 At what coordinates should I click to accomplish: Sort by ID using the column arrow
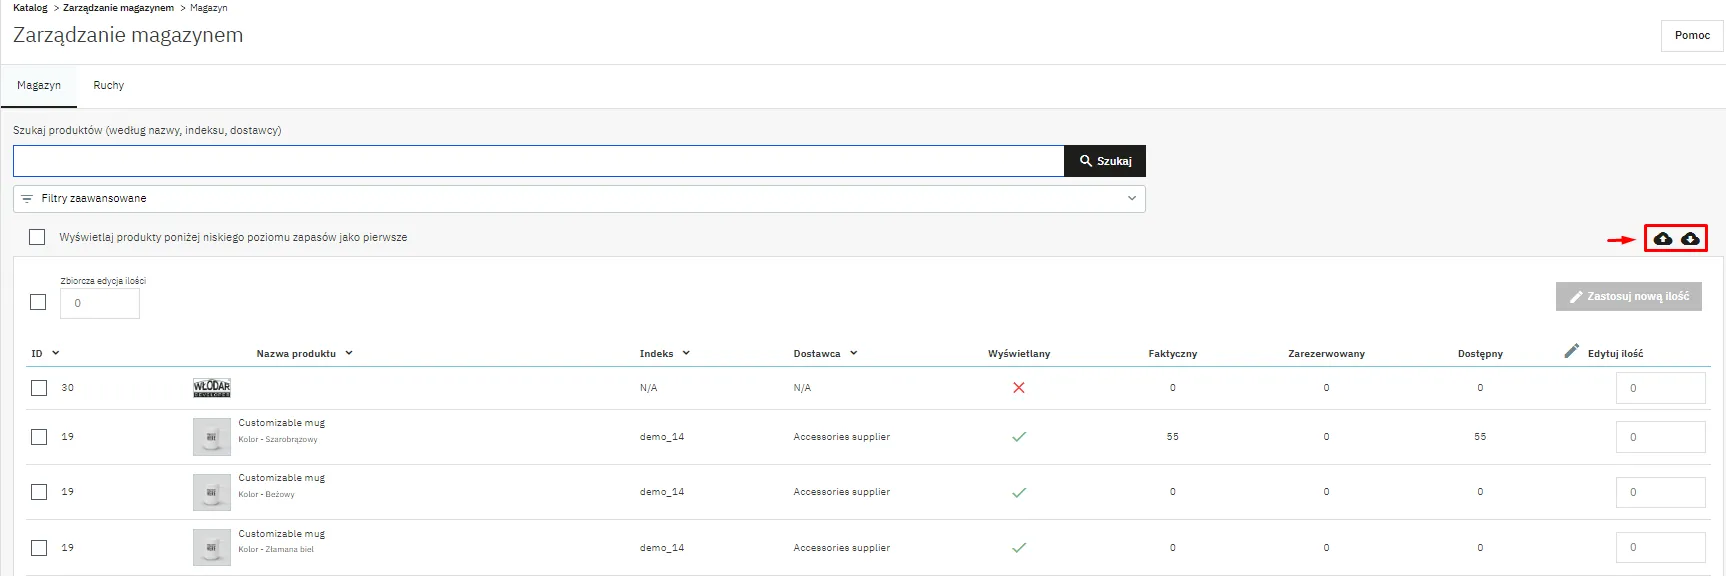tap(56, 353)
